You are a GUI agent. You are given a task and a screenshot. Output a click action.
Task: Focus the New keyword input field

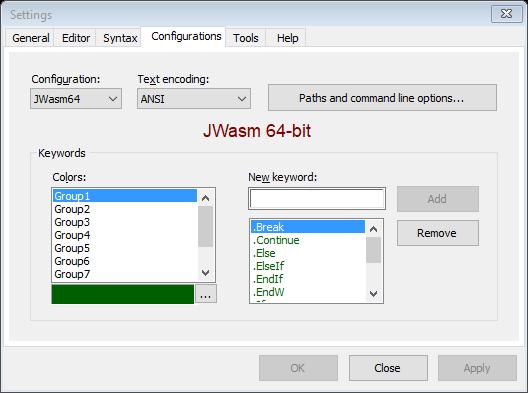[x=317, y=199]
